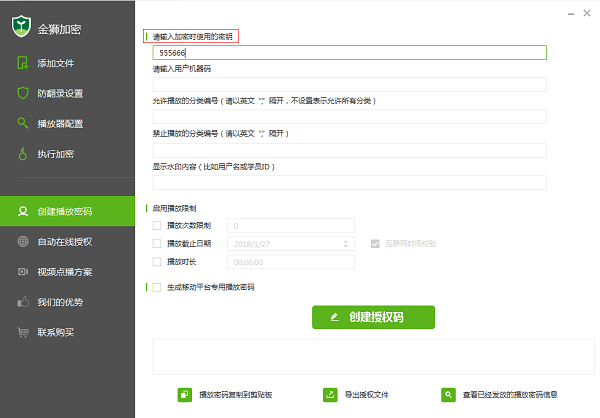This screenshot has width=600, height=418.
Task: Click the 防翻录设置 shield icon
Action: 23,93
